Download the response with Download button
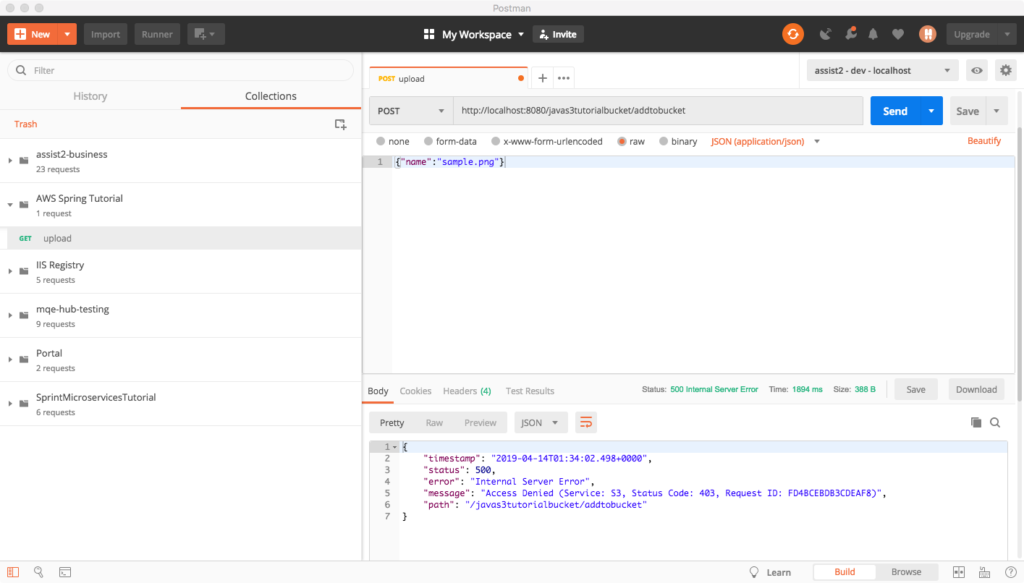1024x583 pixels. [976, 389]
